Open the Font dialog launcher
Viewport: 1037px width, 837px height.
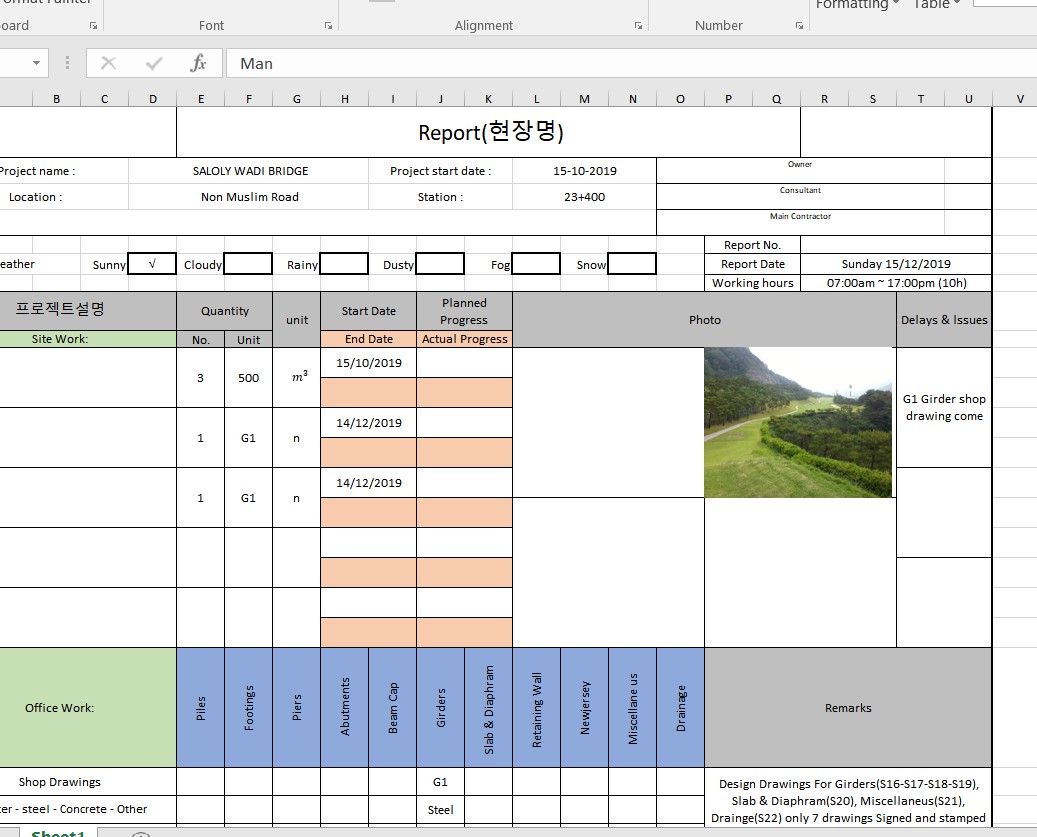(x=328, y=26)
